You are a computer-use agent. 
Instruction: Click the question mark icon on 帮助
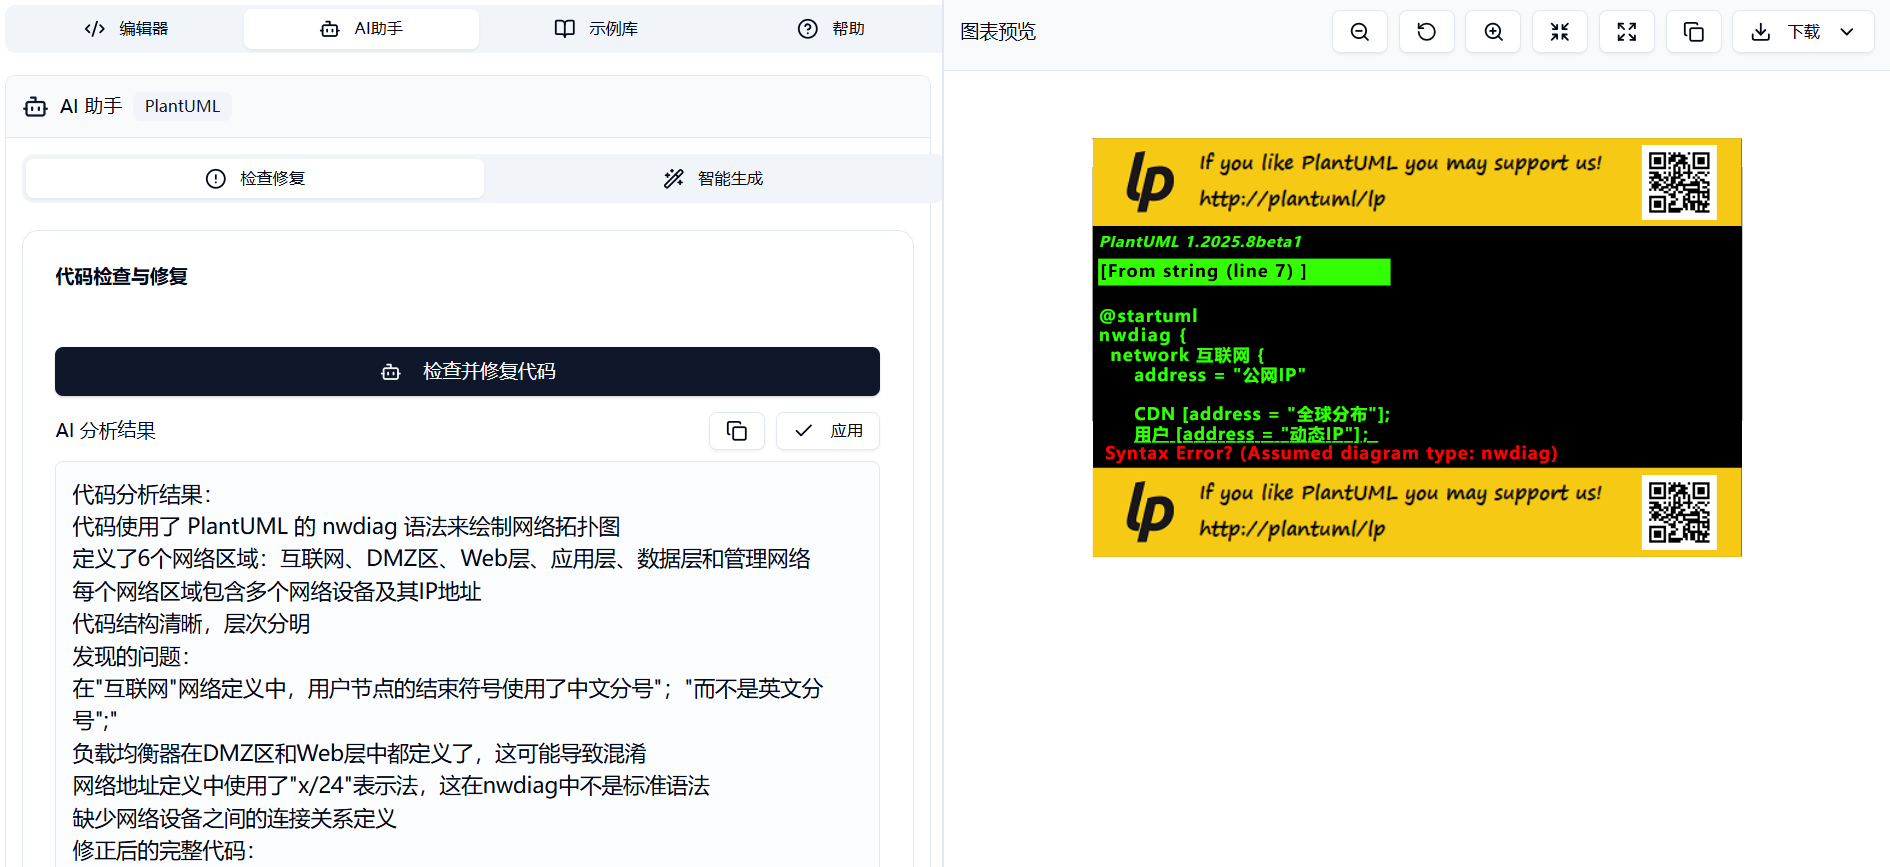click(808, 29)
